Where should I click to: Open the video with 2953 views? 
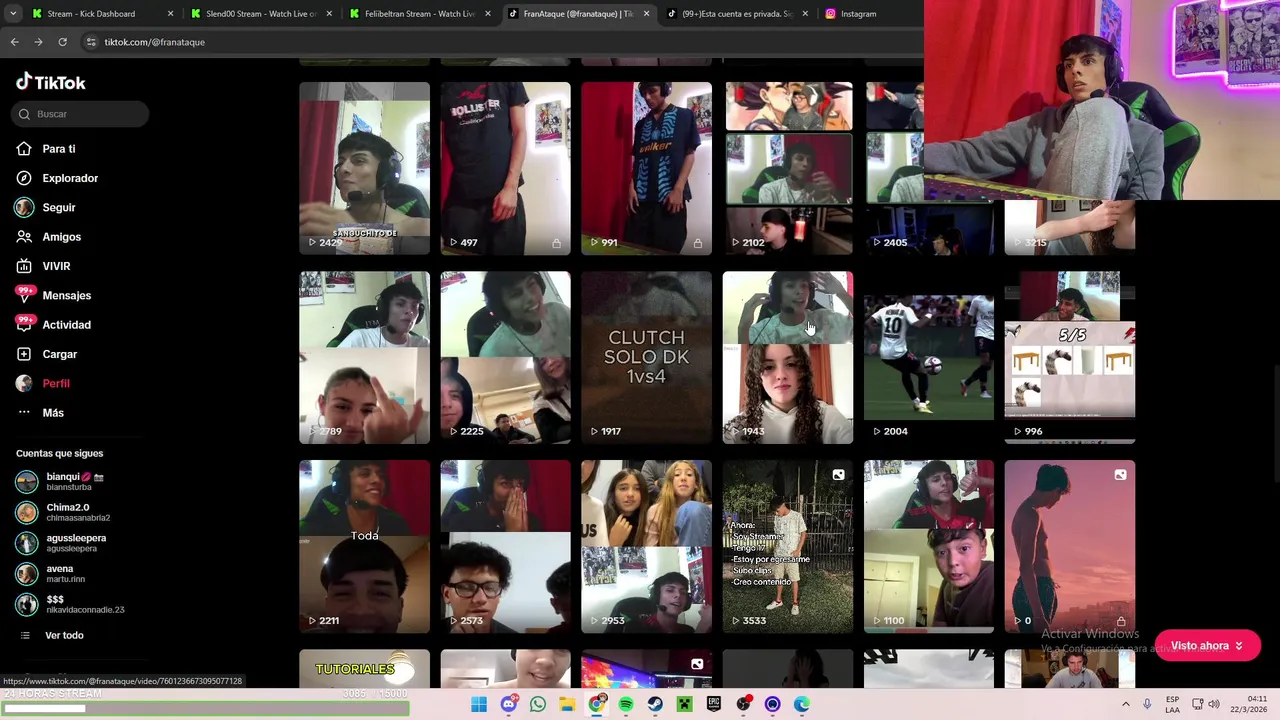646,546
